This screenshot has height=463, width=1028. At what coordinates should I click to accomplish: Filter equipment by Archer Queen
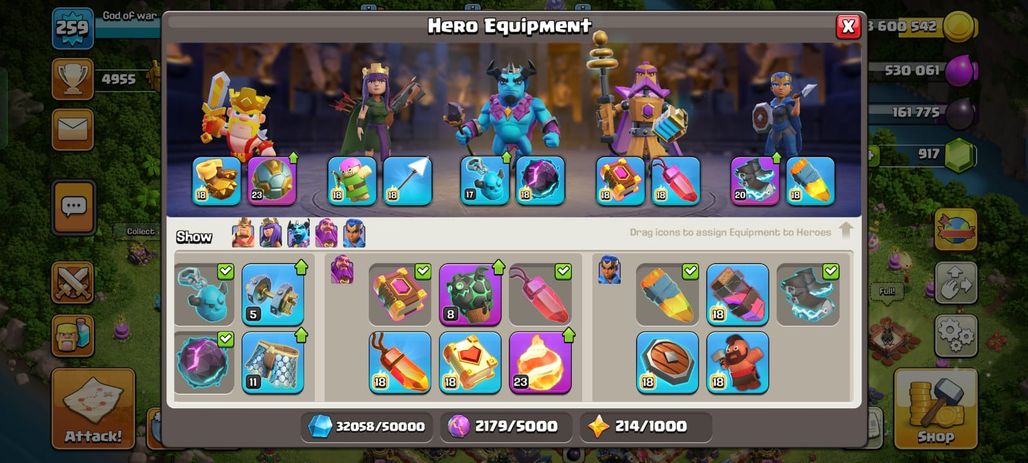(x=271, y=233)
